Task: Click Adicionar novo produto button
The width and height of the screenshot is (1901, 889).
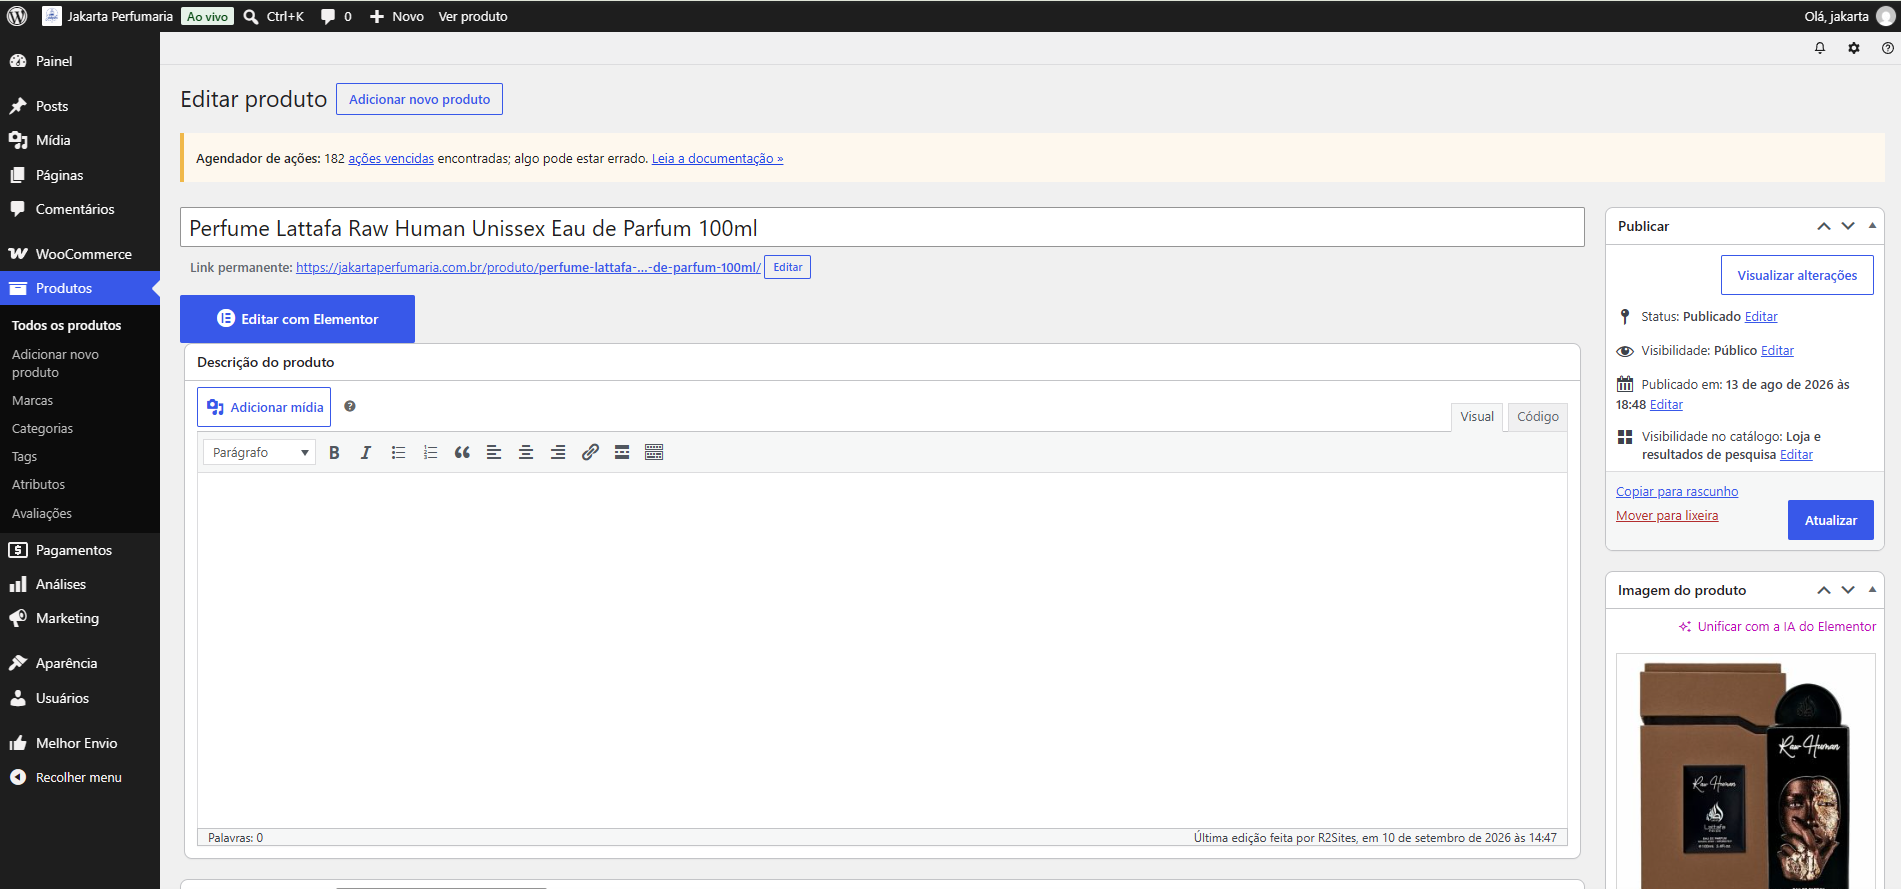Action: tap(419, 99)
